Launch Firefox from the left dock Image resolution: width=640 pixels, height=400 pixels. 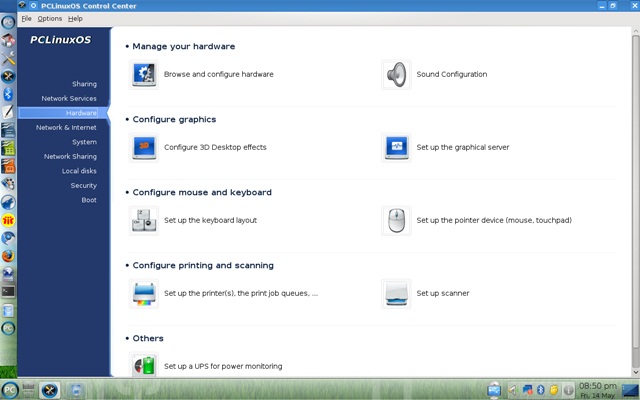(x=8, y=256)
